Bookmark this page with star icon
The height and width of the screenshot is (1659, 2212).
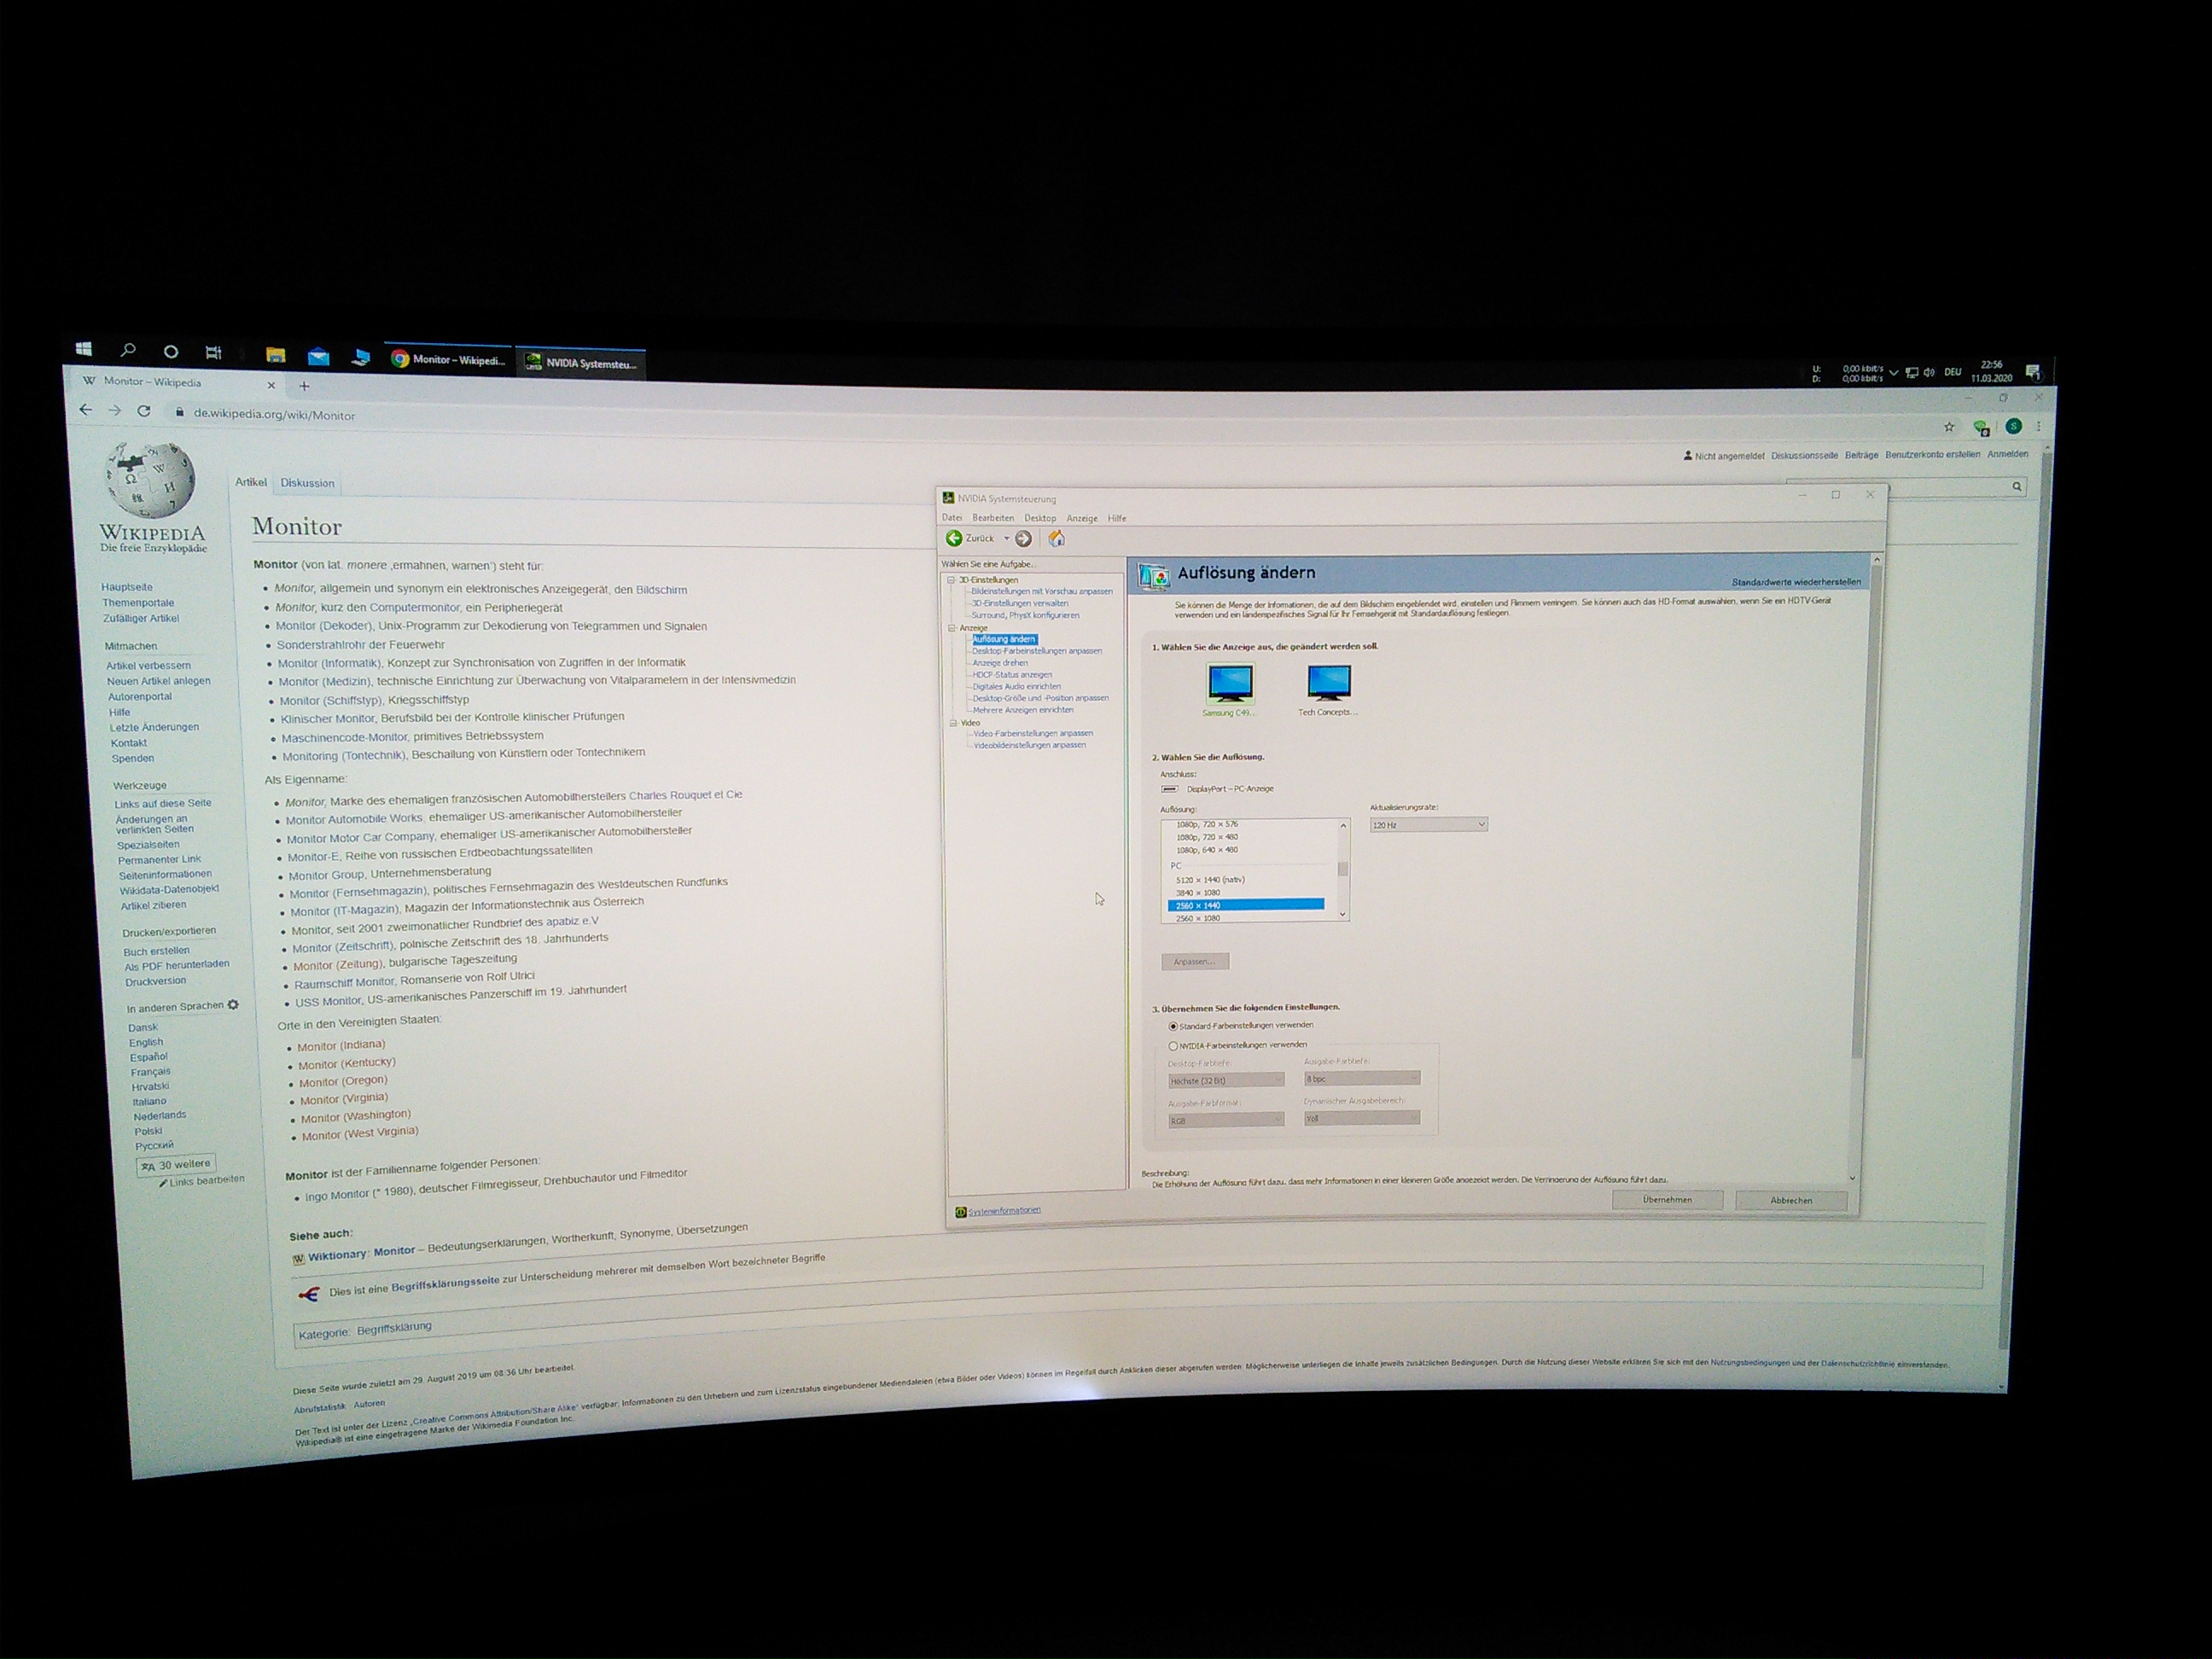[1948, 427]
